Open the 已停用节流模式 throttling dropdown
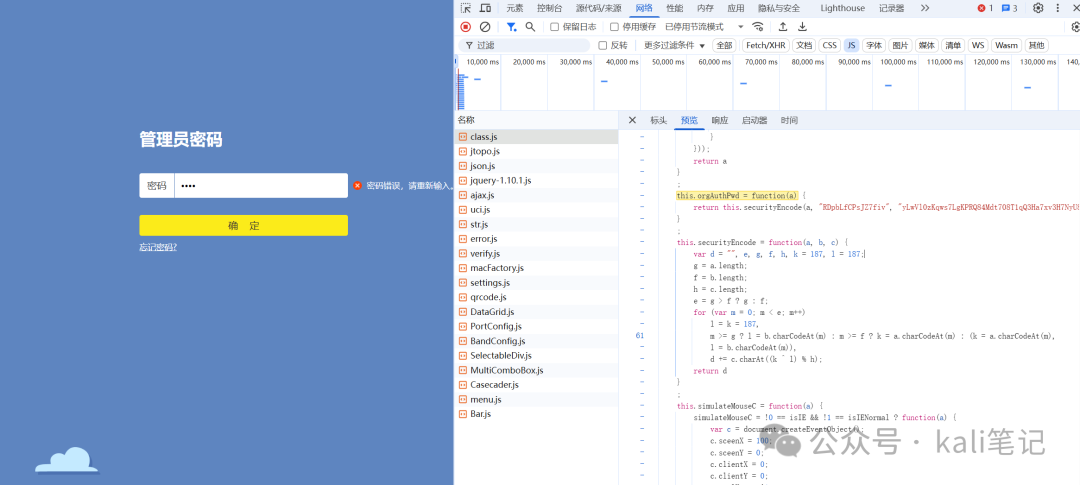 point(704,27)
